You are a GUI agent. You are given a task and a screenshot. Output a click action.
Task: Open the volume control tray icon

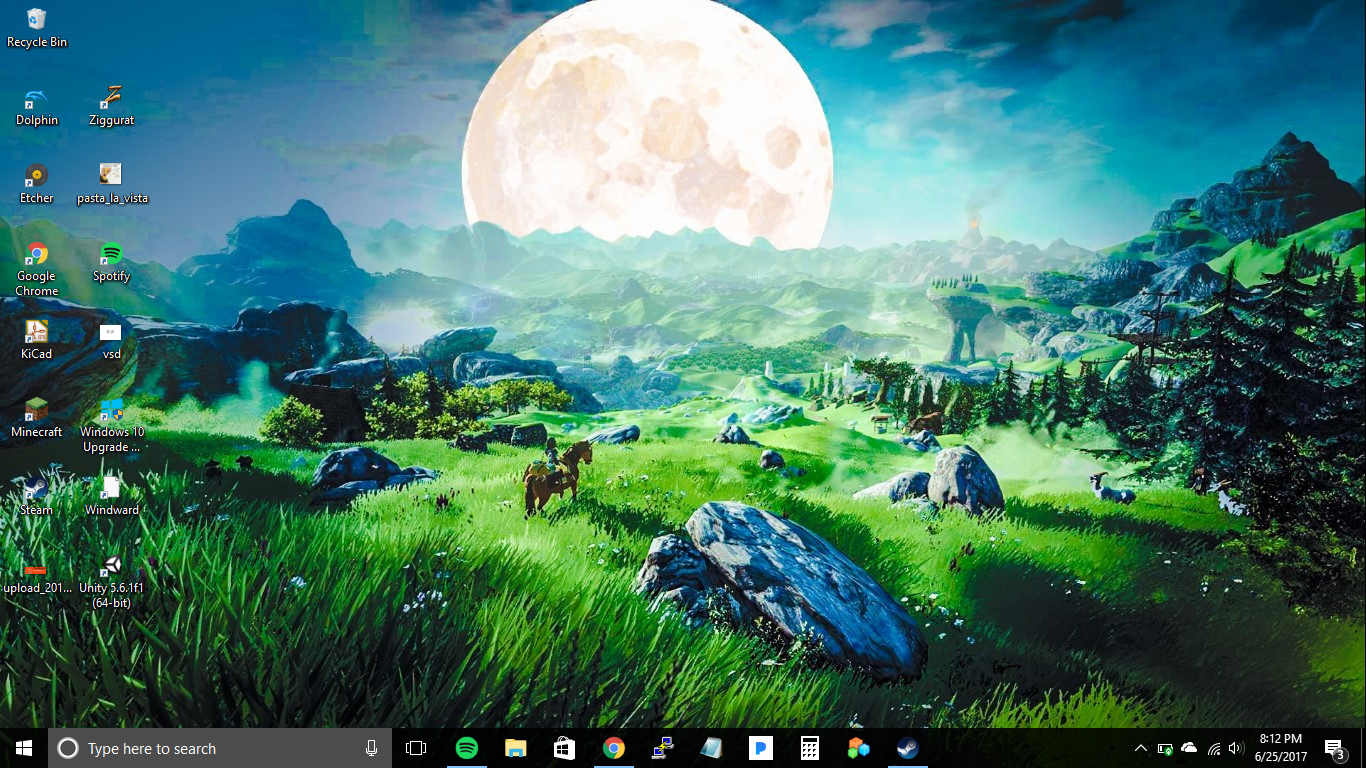(1236, 748)
